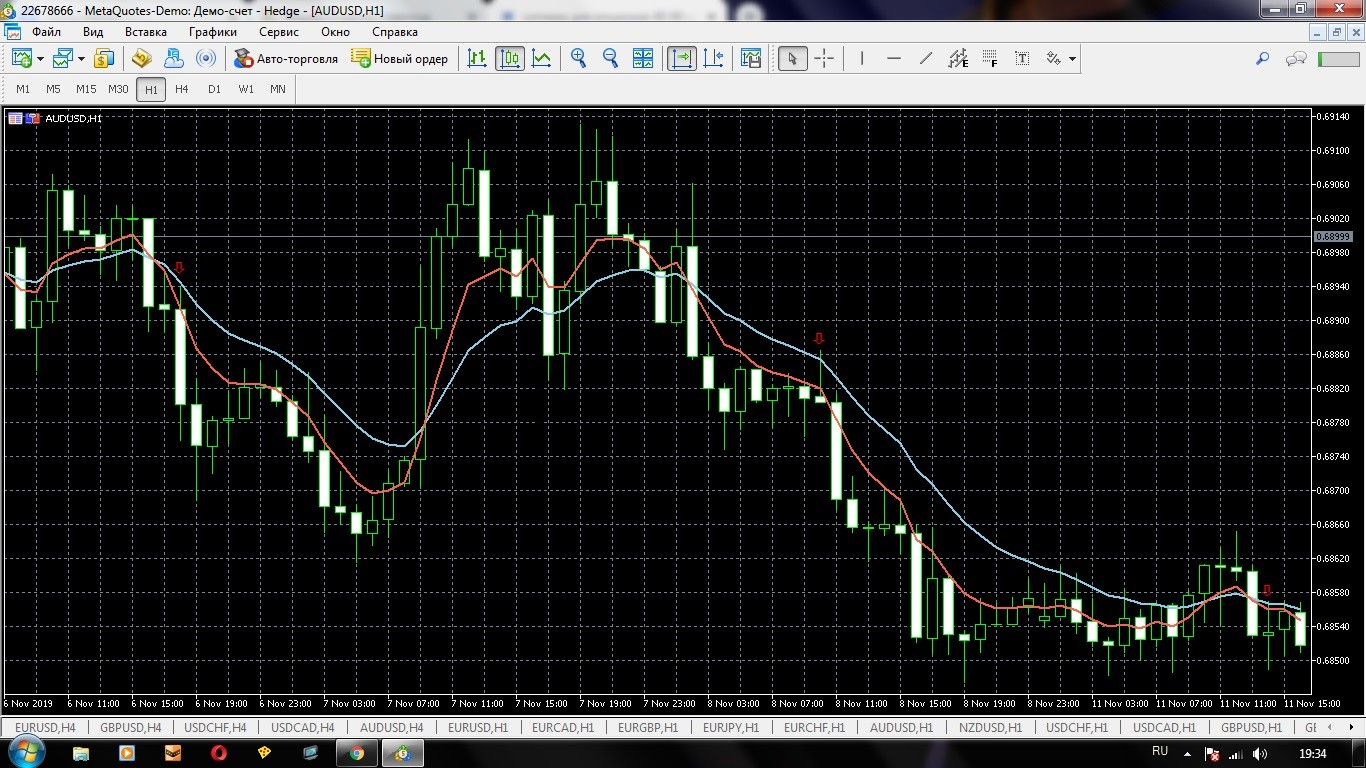Expand the new chart dropdown arrow
Image resolution: width=1366 pixels, height=768 pixels.
40,59
